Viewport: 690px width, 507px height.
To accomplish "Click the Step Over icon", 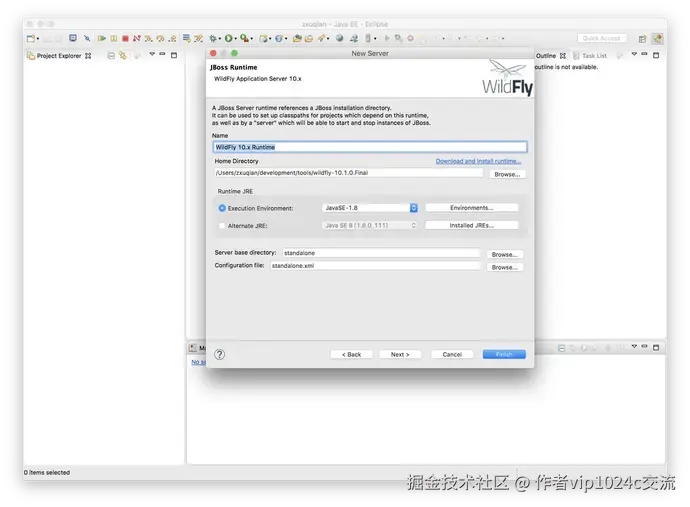I will (161, 39).
